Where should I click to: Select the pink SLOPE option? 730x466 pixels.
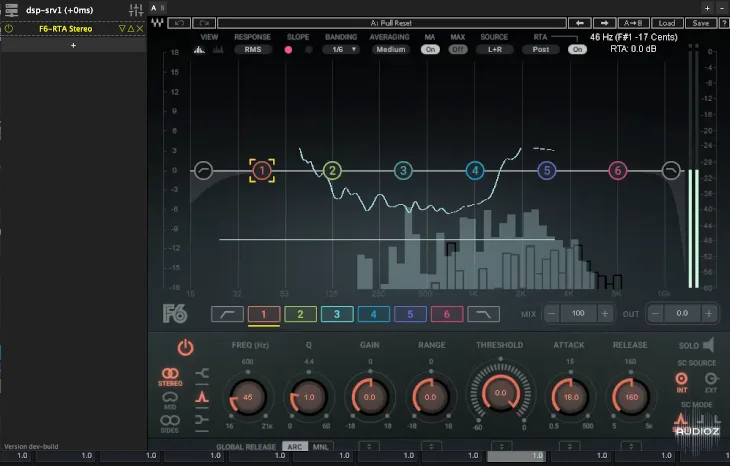[x=288, y=49]
